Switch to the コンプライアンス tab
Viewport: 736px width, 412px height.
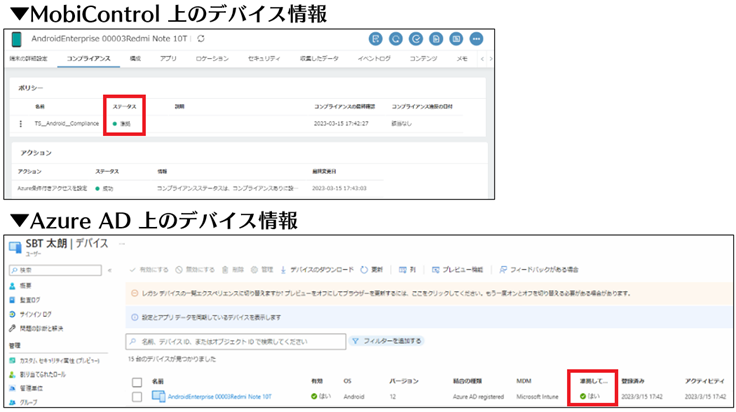click(89, 59)
